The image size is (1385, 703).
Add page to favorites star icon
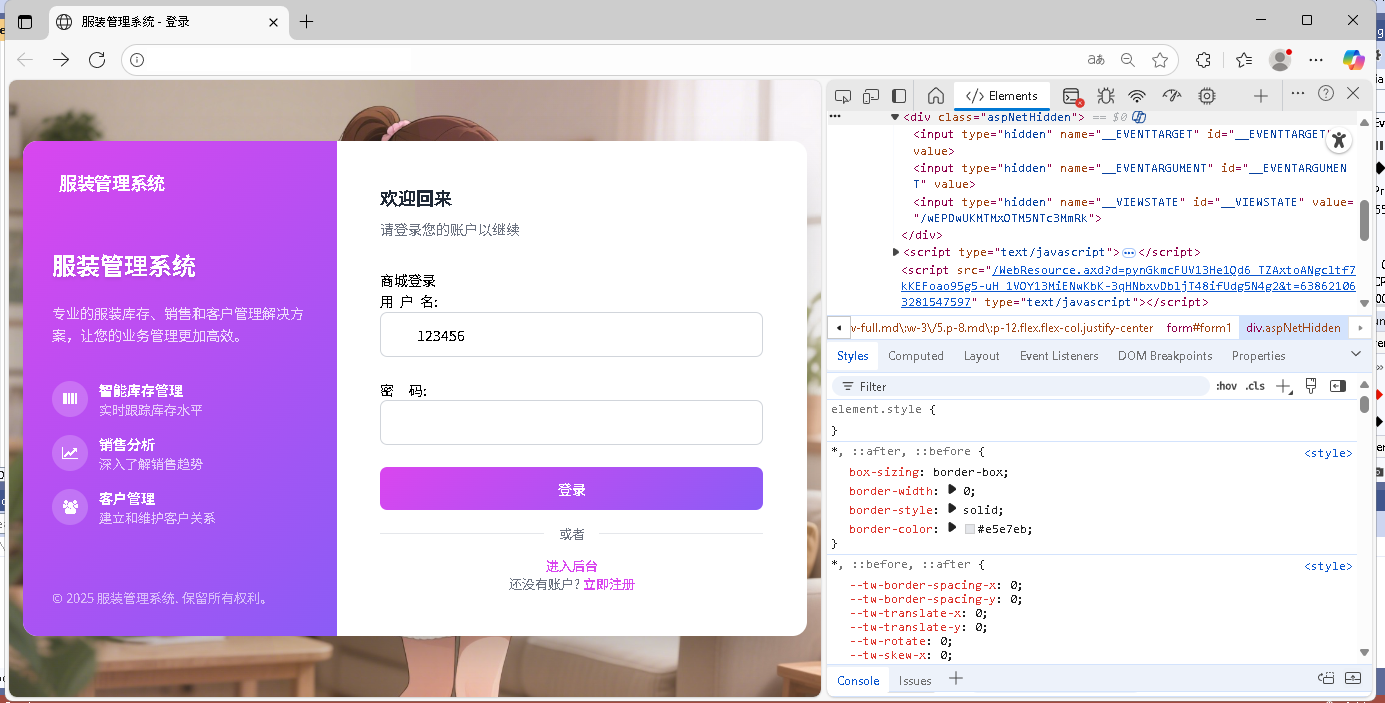[1160, 60]
